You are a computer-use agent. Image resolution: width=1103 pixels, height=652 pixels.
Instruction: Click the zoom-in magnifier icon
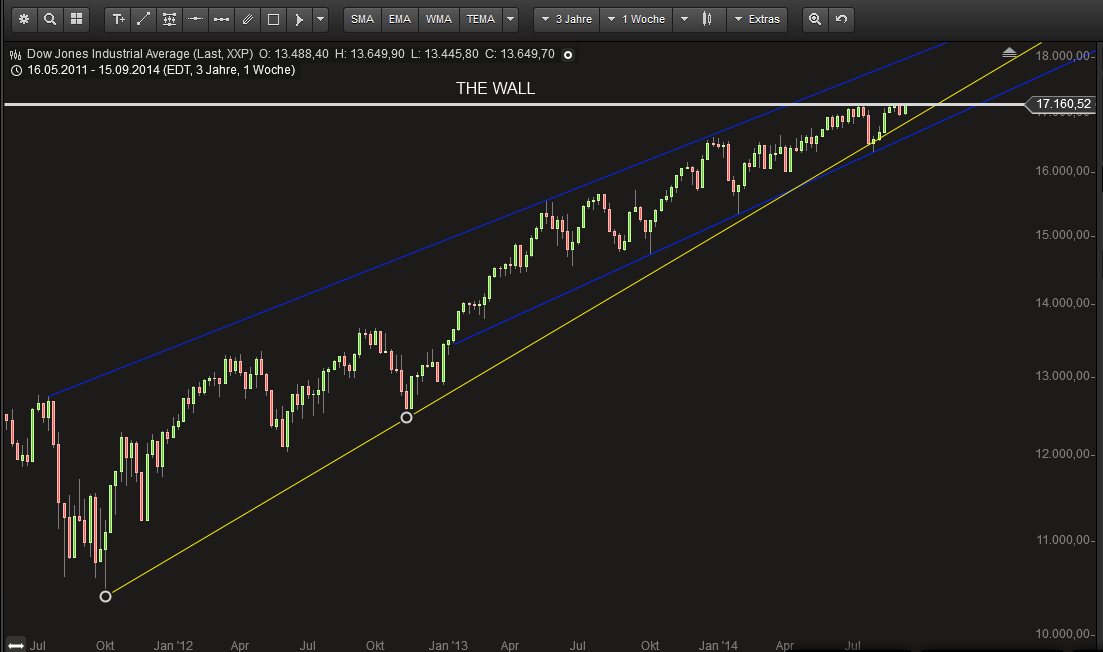click(815, 19)
